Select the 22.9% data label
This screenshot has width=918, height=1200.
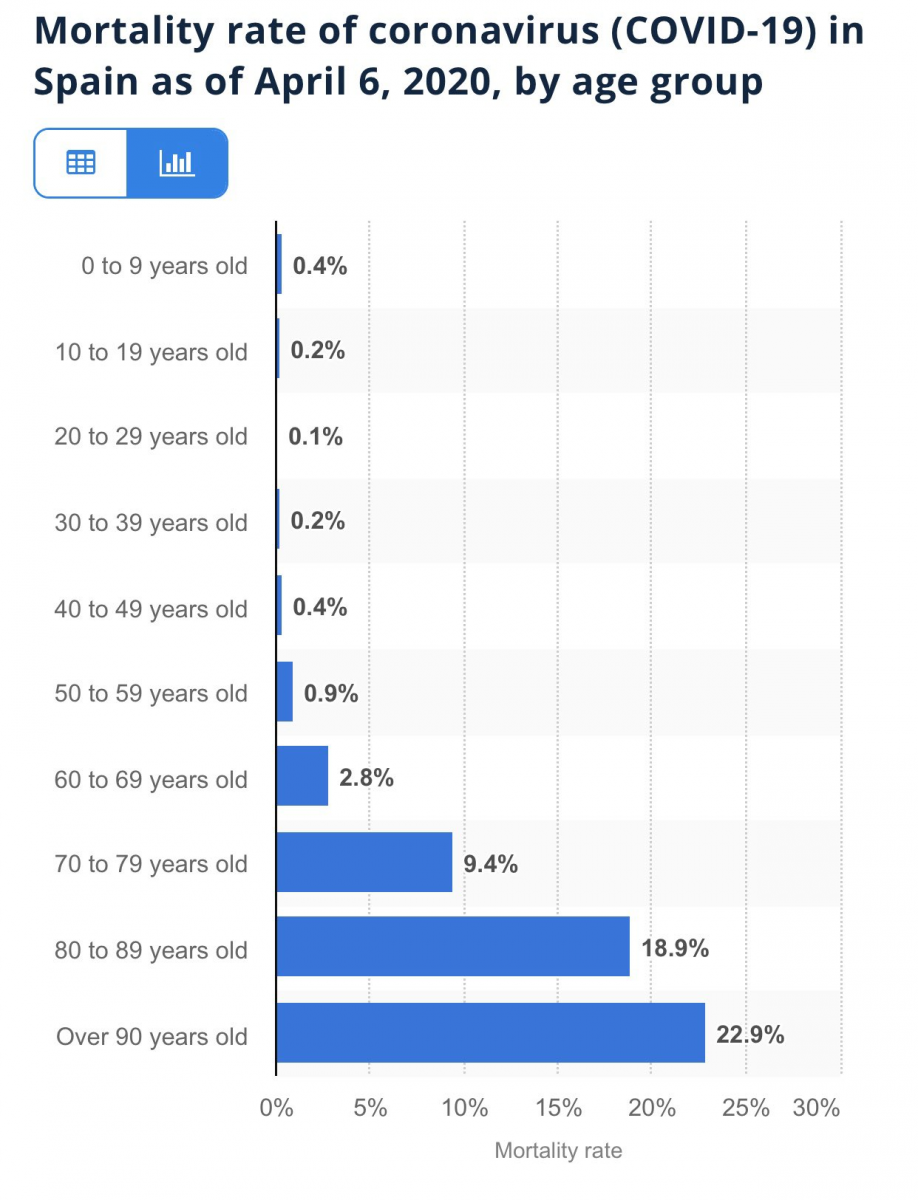750,1035
